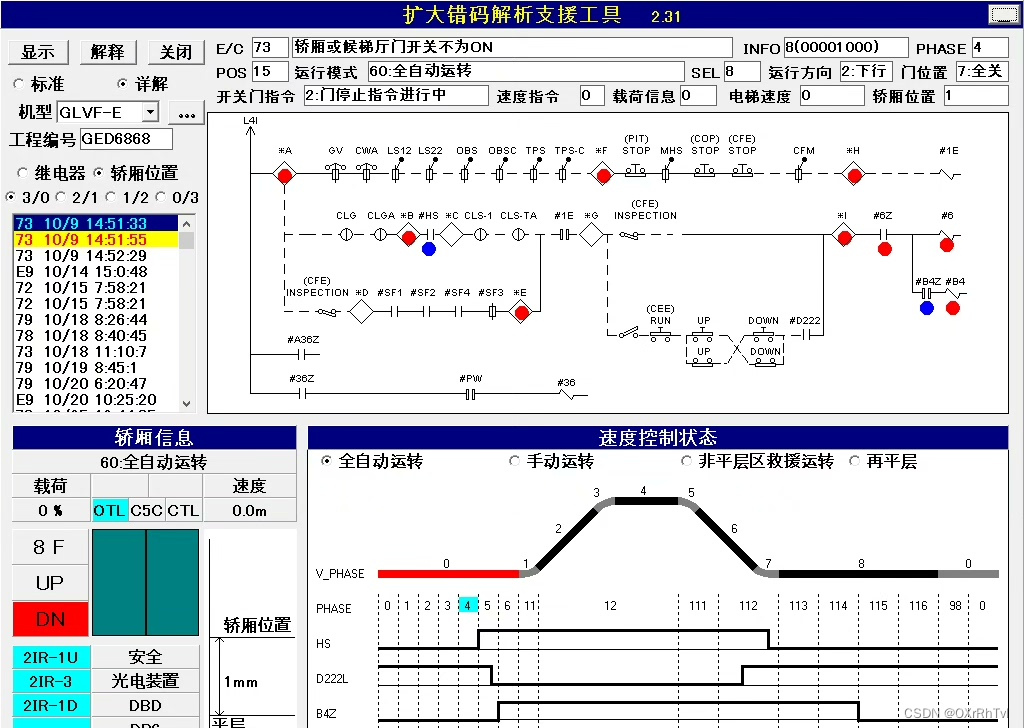Click the blue #B4Z indicator dot

click(927, 308)
